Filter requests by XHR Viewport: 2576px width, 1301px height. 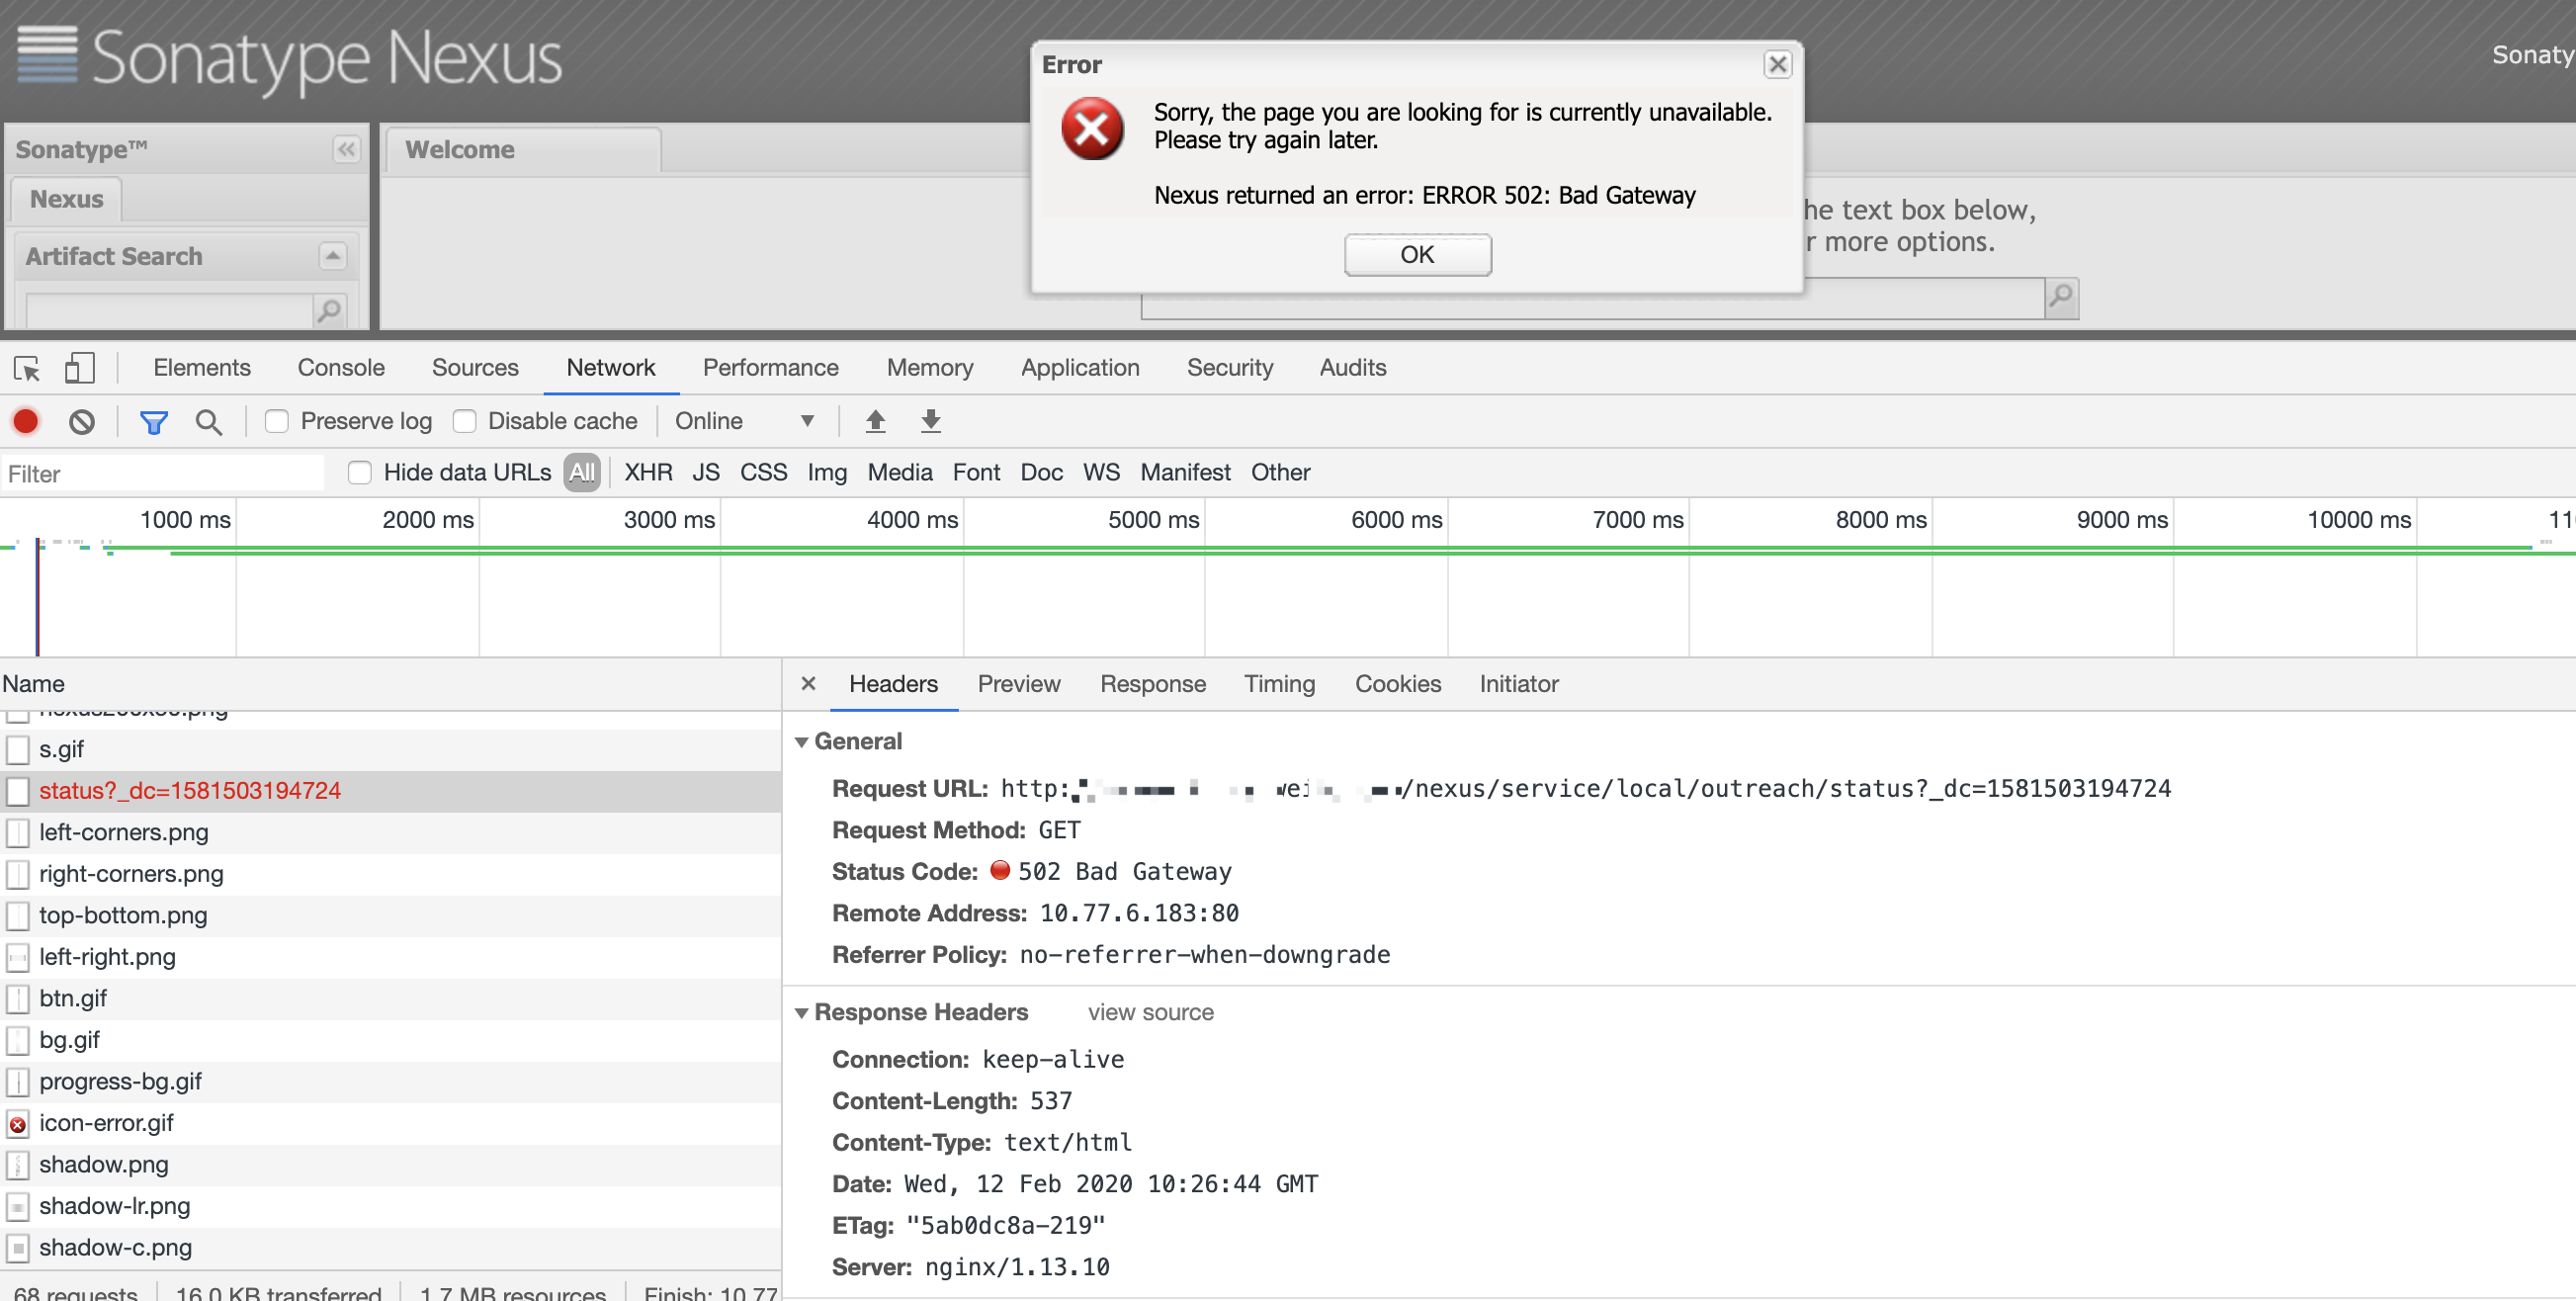(x=648, y=472)
